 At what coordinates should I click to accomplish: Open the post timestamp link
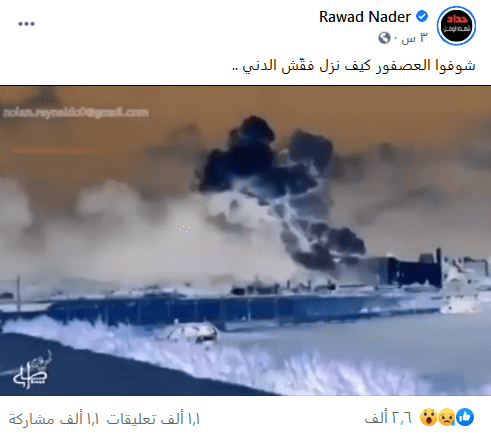coord(414,38)
